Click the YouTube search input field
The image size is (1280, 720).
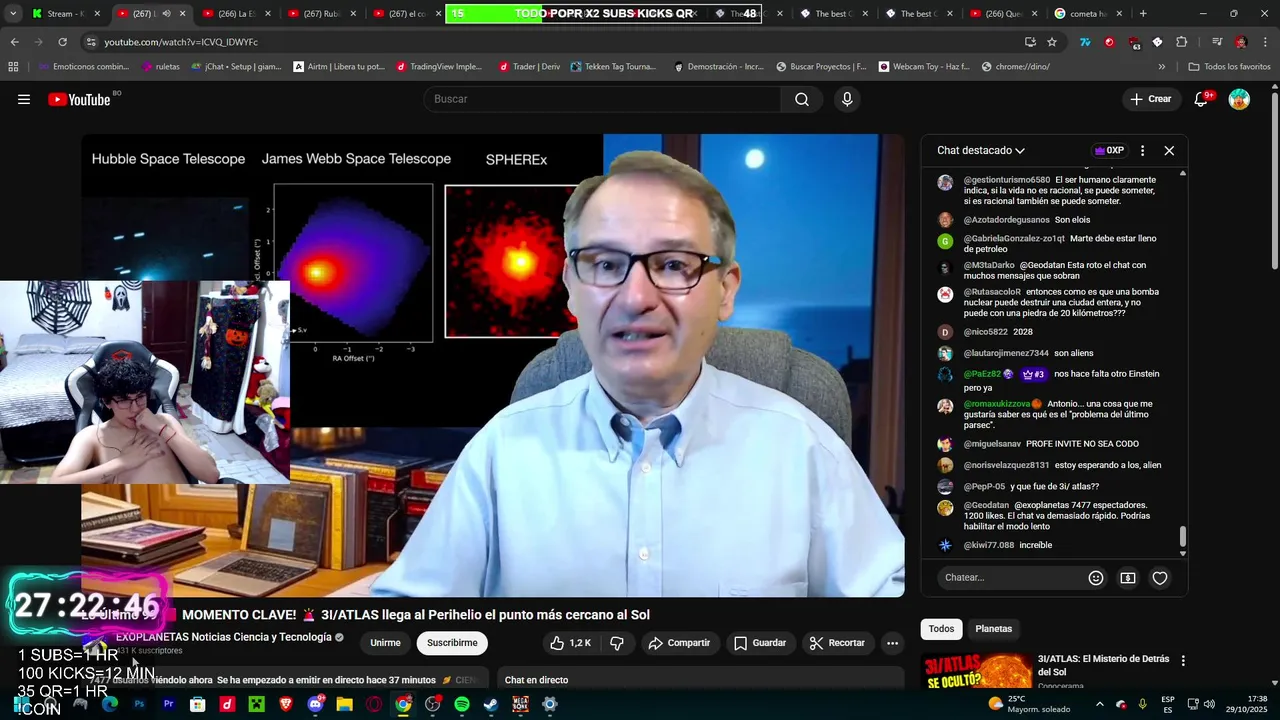coord(603,99)
